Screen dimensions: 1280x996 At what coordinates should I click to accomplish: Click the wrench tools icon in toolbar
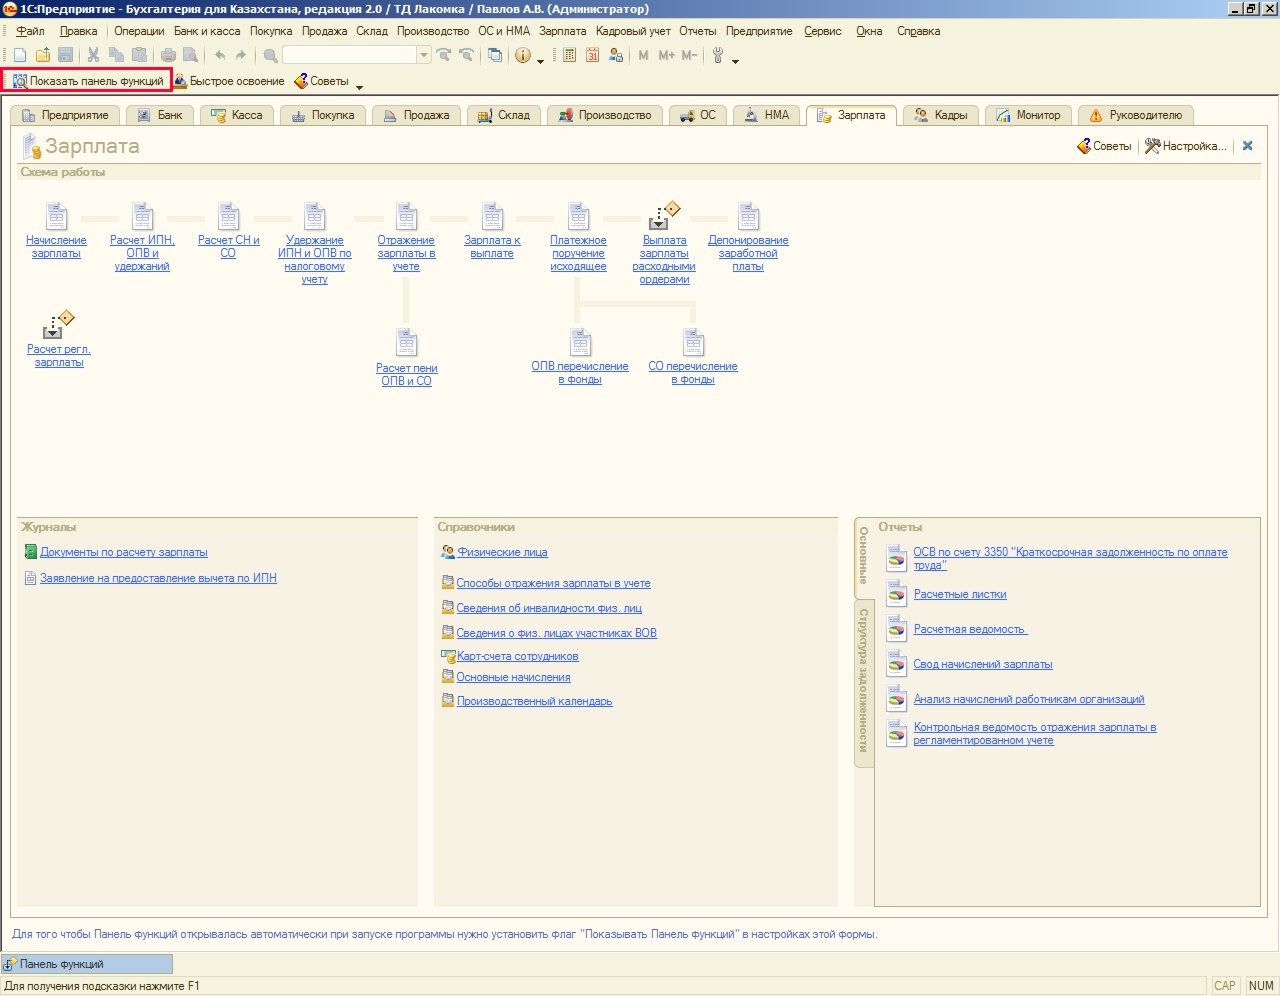(x=718, y=56)
